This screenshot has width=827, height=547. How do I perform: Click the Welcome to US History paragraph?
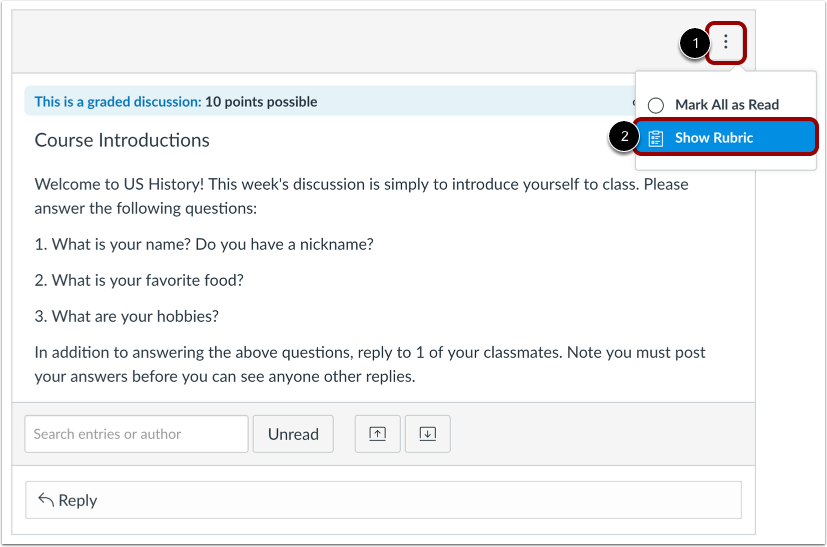pyautogui.click(x=361, y=196)
